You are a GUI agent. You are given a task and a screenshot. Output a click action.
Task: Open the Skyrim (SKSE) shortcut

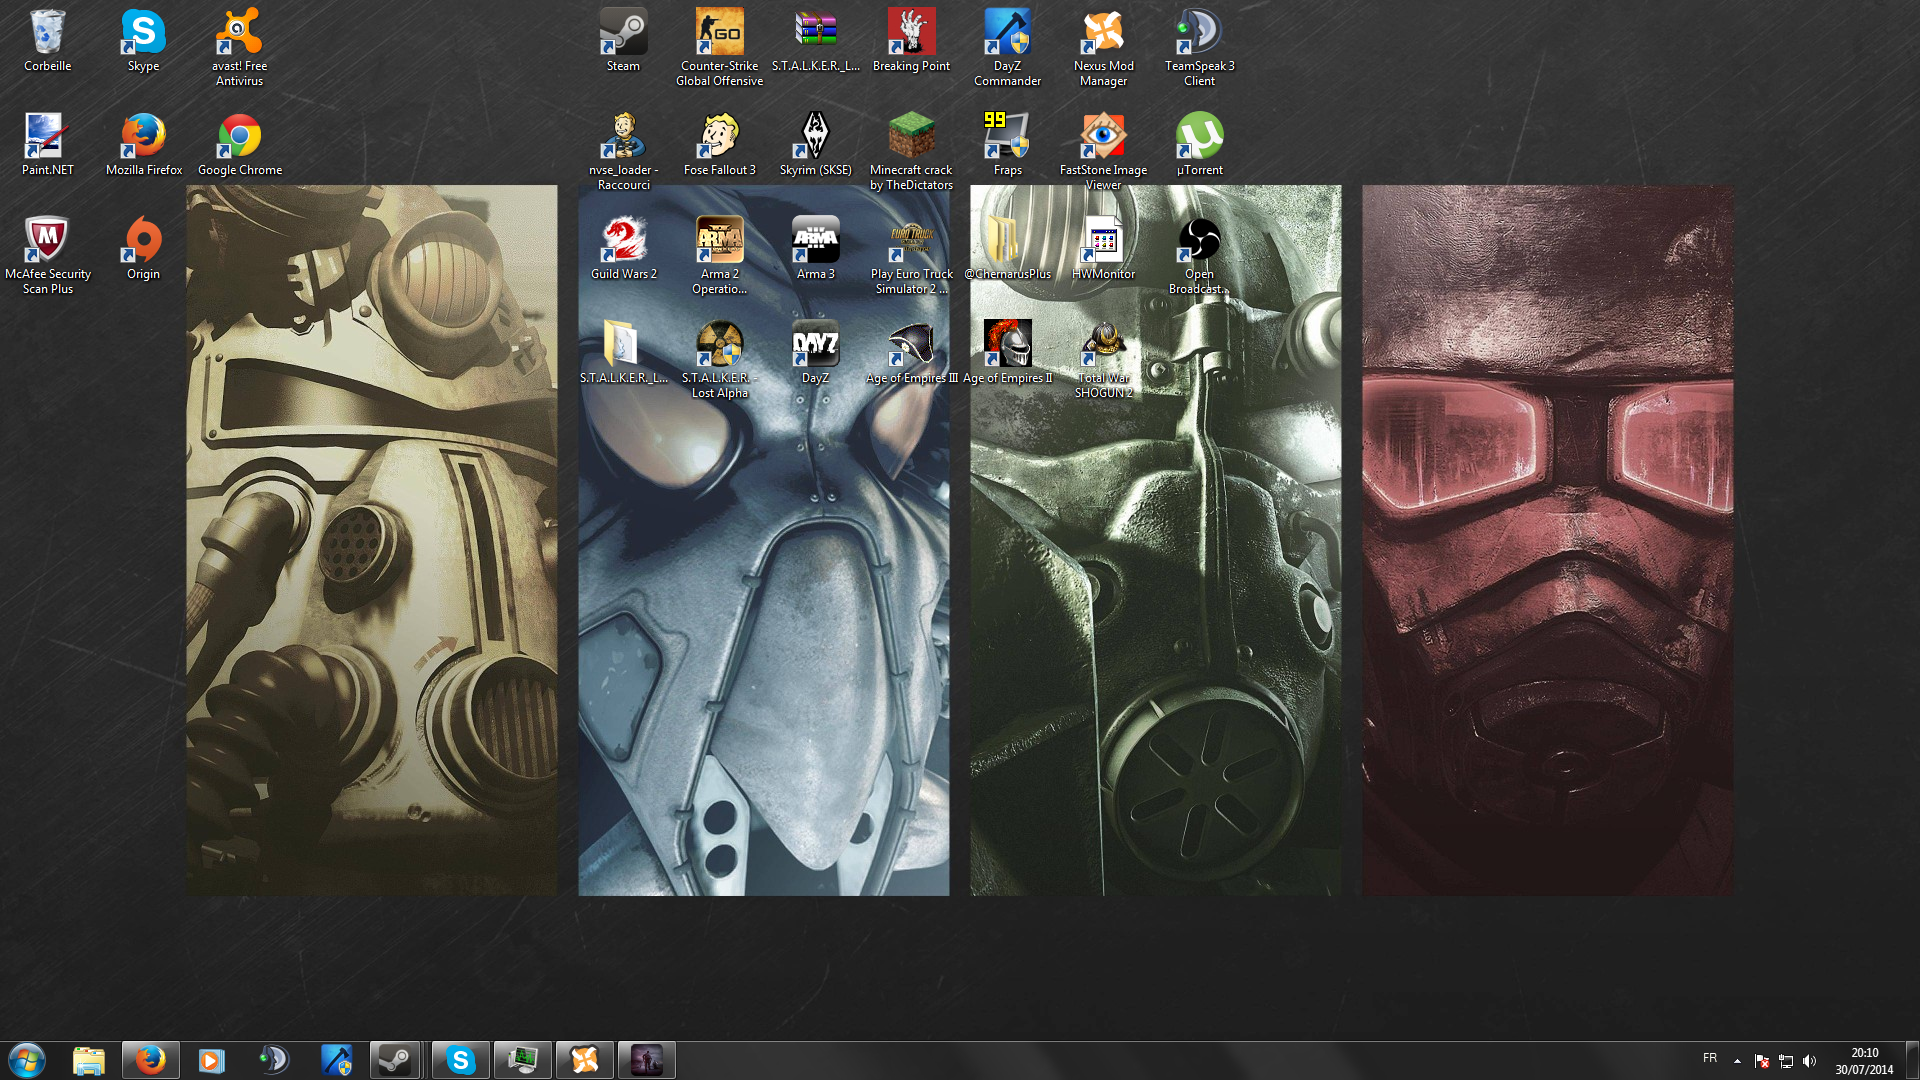pyautogui.click(x=815, y=145)
